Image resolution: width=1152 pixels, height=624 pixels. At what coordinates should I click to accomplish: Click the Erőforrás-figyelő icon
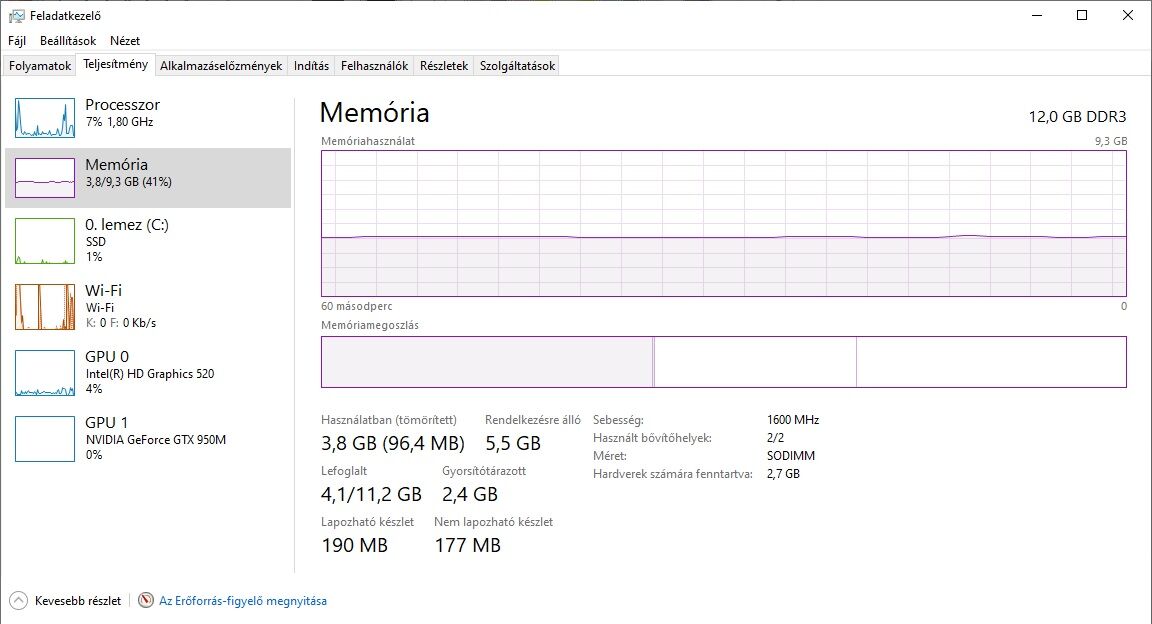click(x=146, y=600)
